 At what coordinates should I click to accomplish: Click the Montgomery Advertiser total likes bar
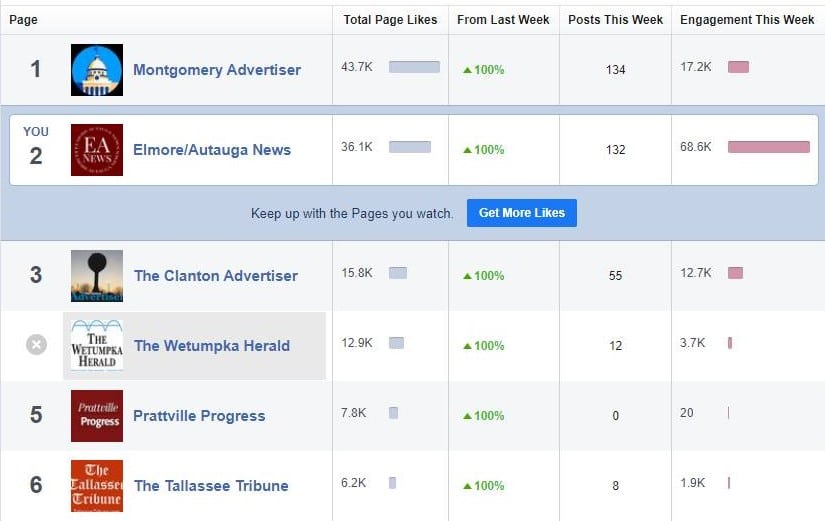(x=414, y=67)
